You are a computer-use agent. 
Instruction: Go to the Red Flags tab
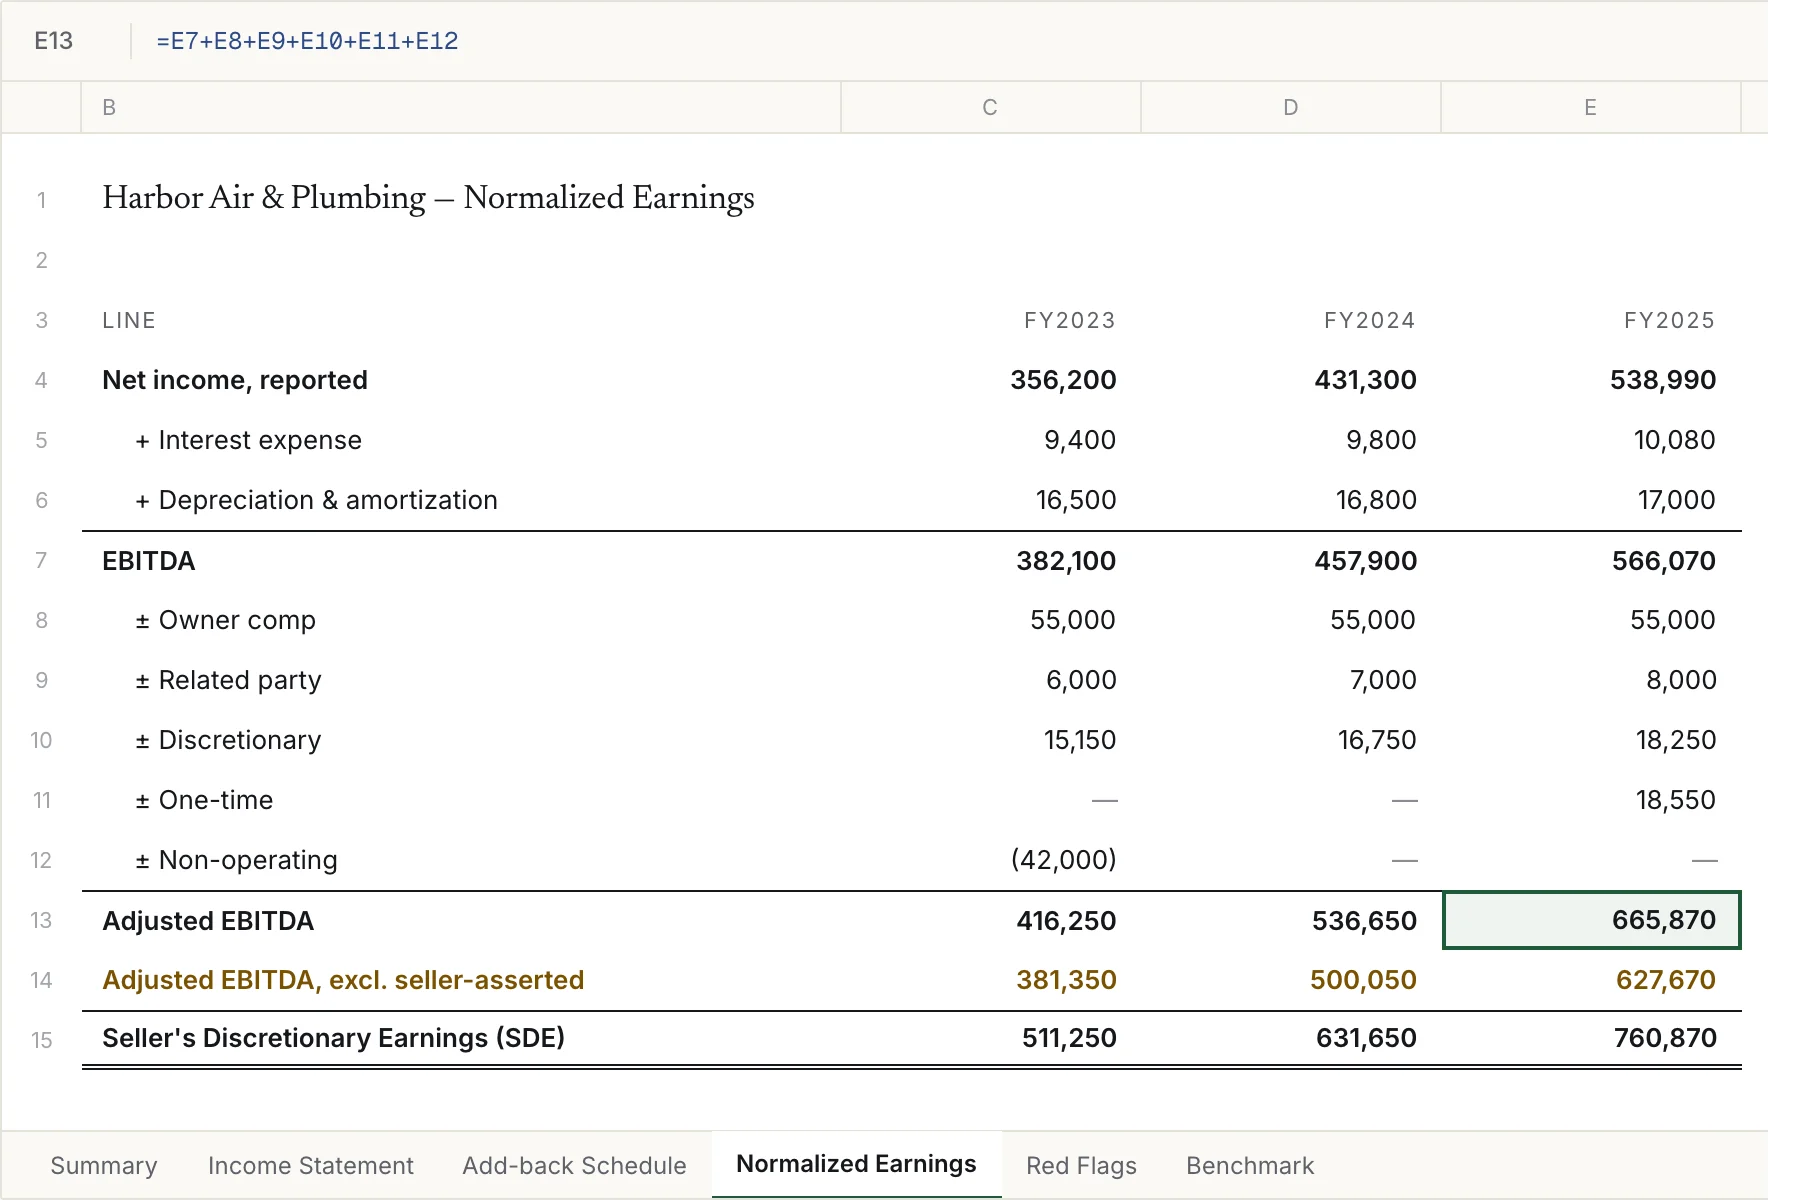pos(1081,1166)
